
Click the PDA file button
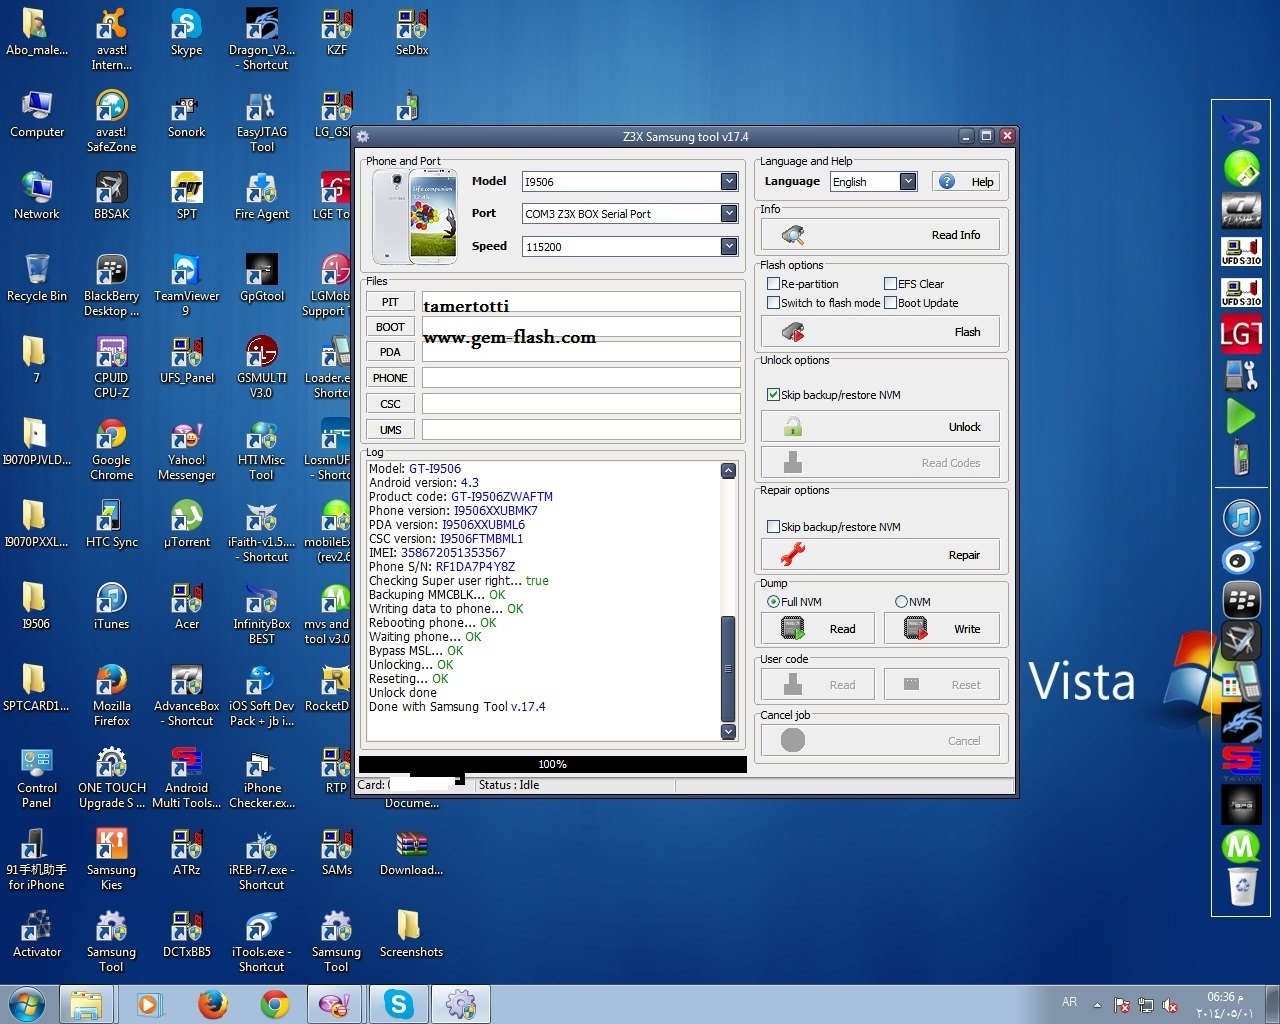click(390, 352)
